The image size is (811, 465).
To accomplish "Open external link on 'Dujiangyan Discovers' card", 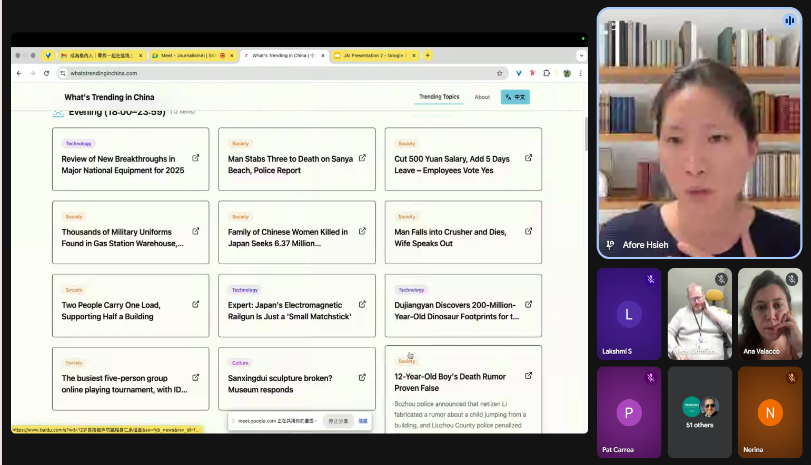I will coord(528,305).
